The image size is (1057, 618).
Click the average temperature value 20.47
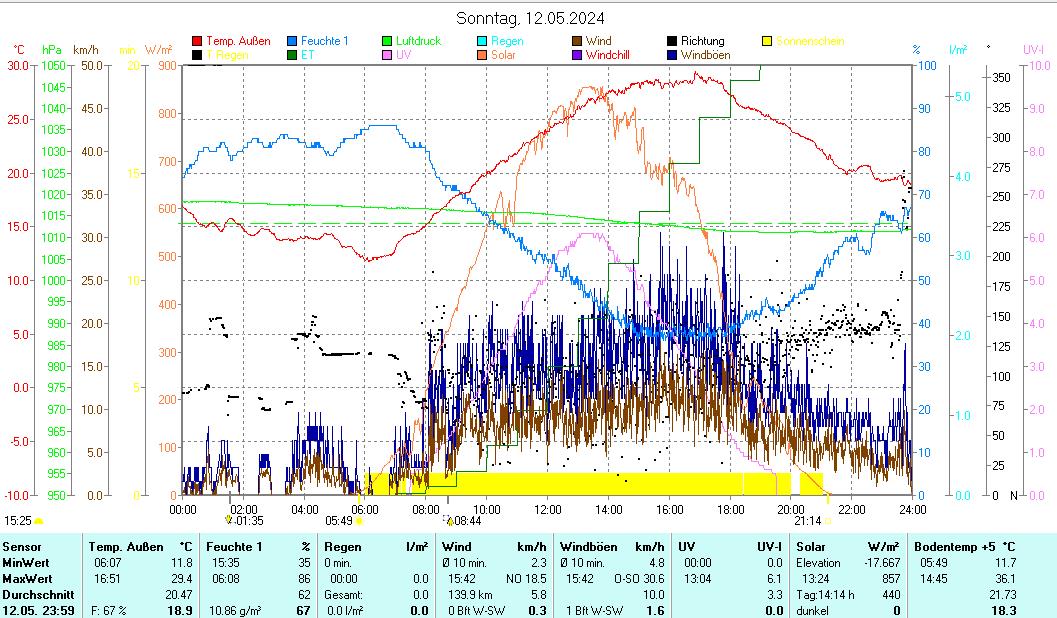[179, 595]
